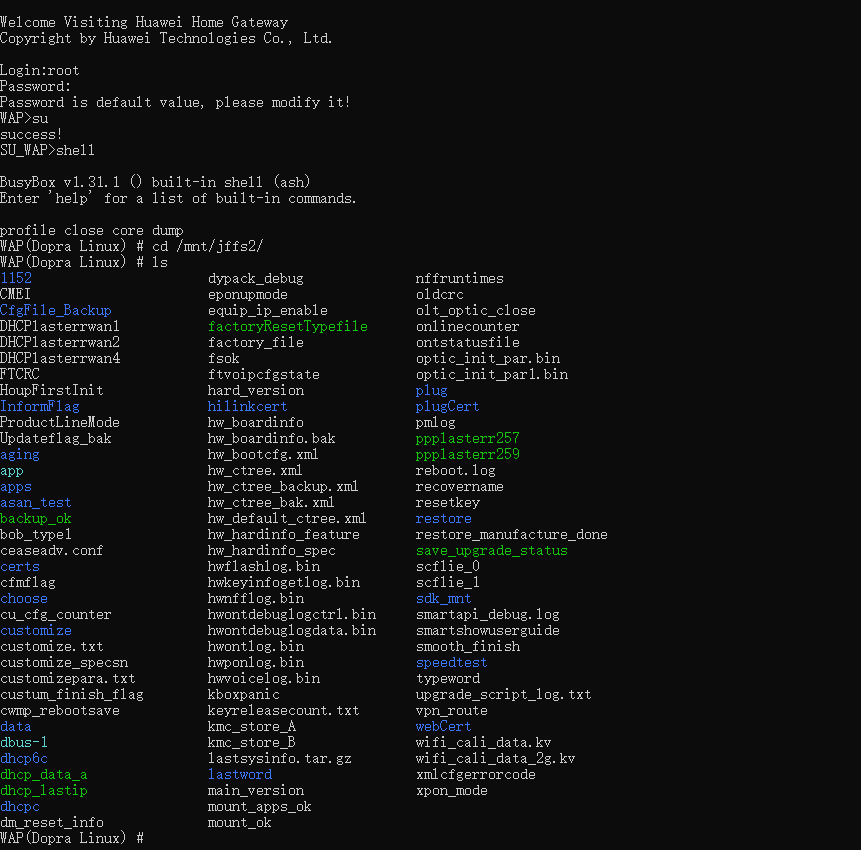Select the sdk_mnt directory entry
861x850 pixels.
coord(443,599)
